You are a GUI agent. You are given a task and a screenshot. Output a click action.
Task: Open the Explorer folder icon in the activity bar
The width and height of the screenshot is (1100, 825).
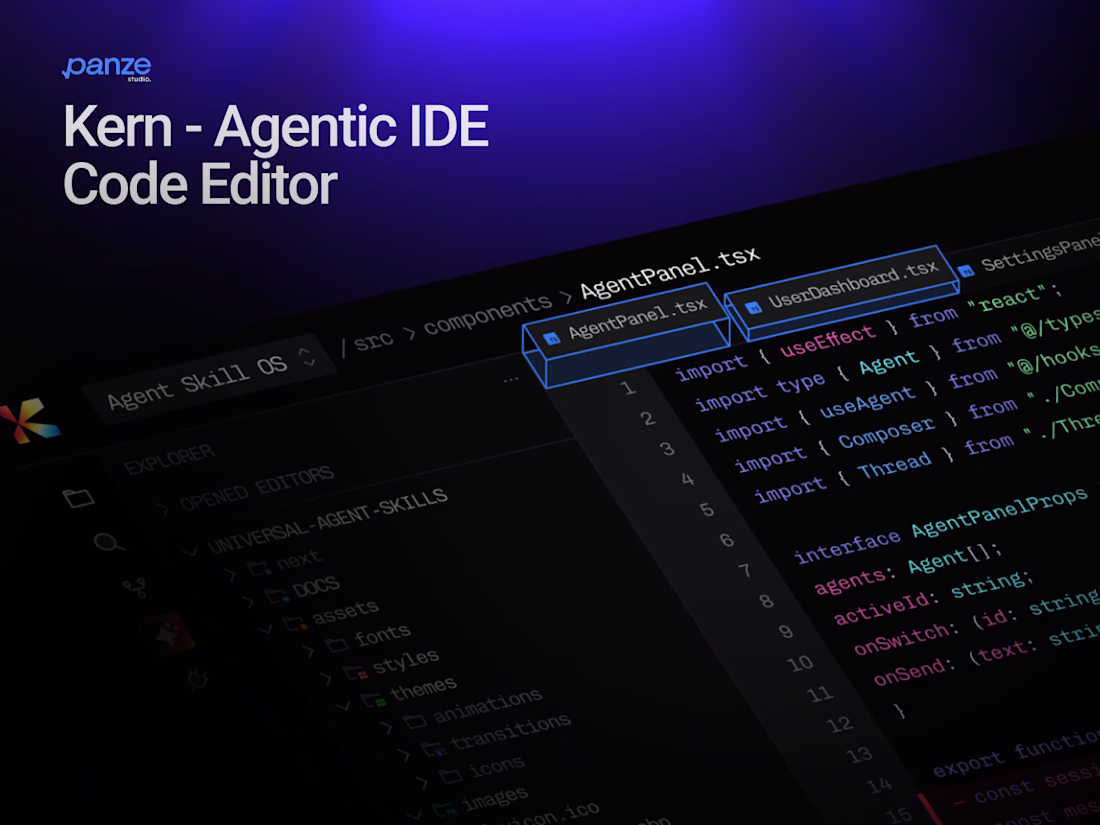pyautogui.click(x=78, y=497)
